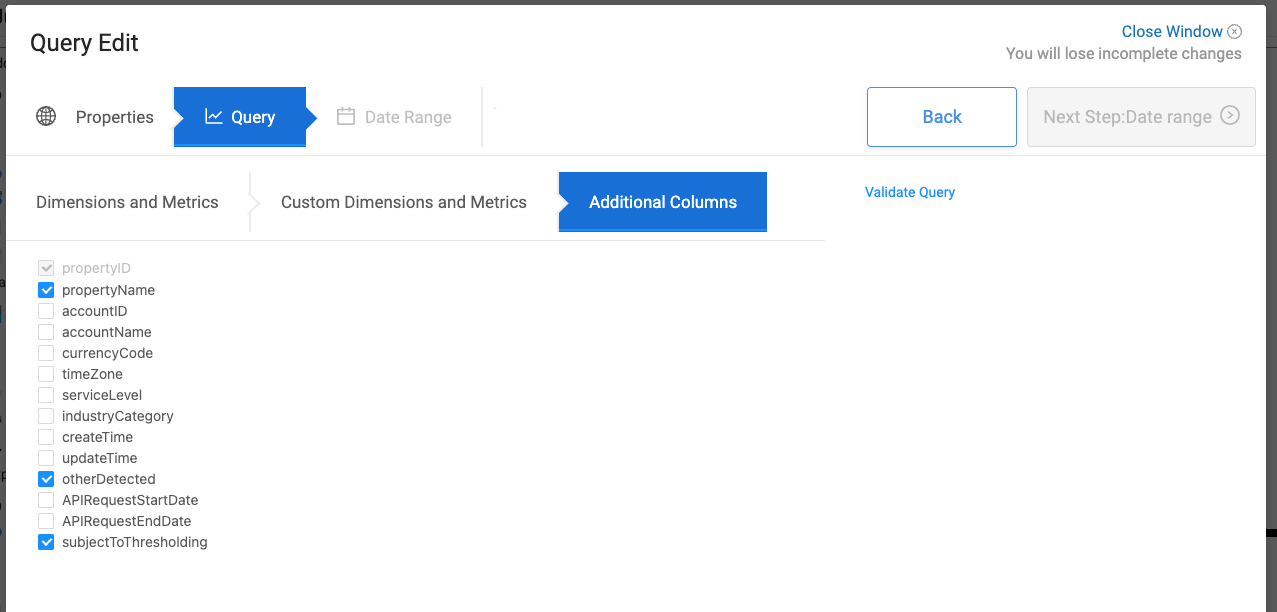Click the arrow icon in Next Step button
This screenshot has width=1277, height=612.
(x=1231, y=116)
